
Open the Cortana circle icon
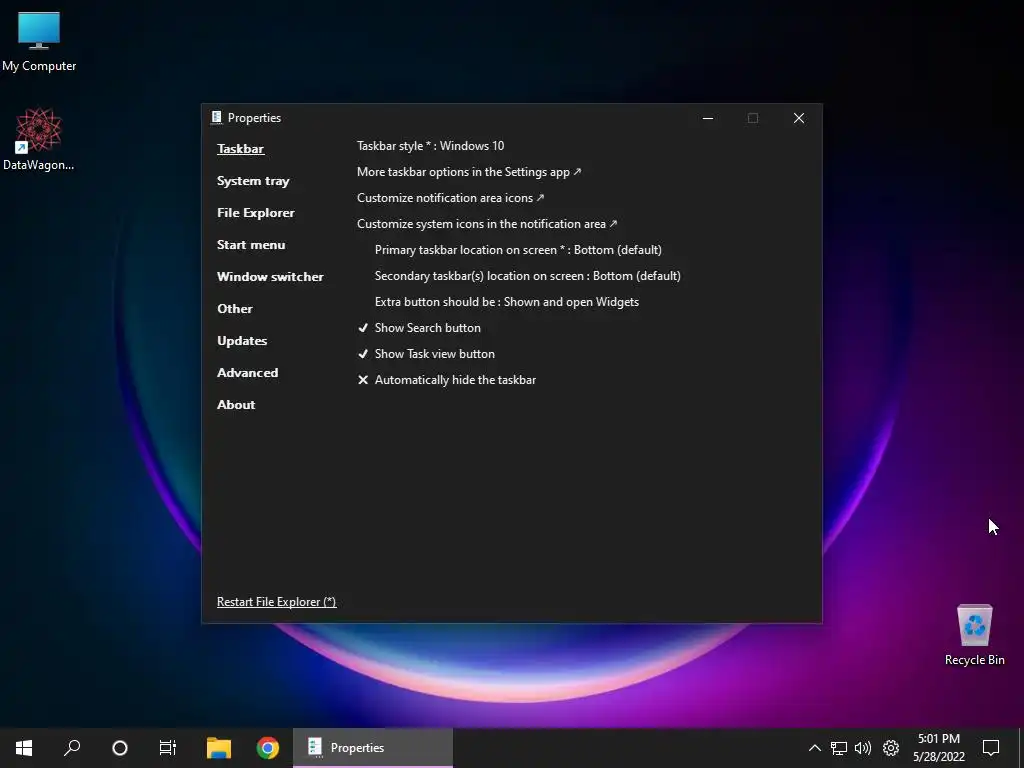120,748
